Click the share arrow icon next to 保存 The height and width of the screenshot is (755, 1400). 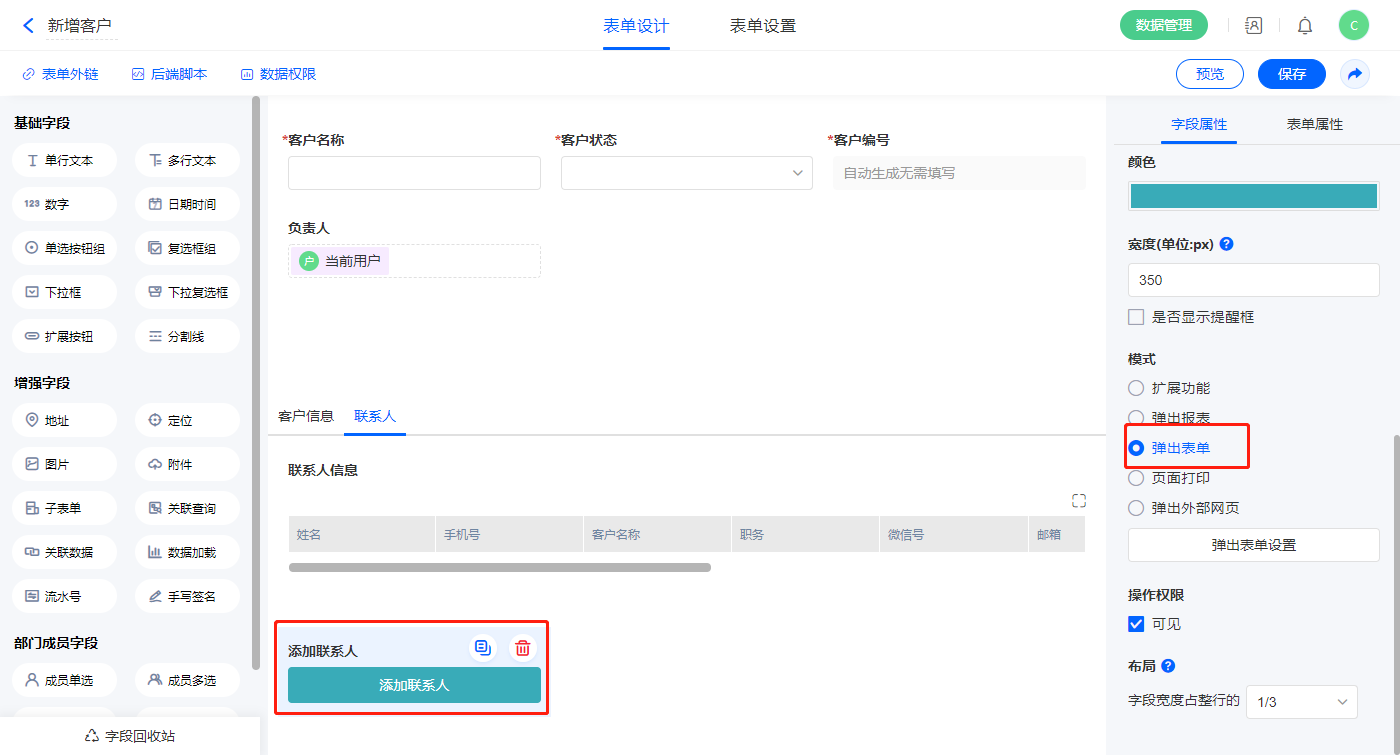click(1355, 74)
